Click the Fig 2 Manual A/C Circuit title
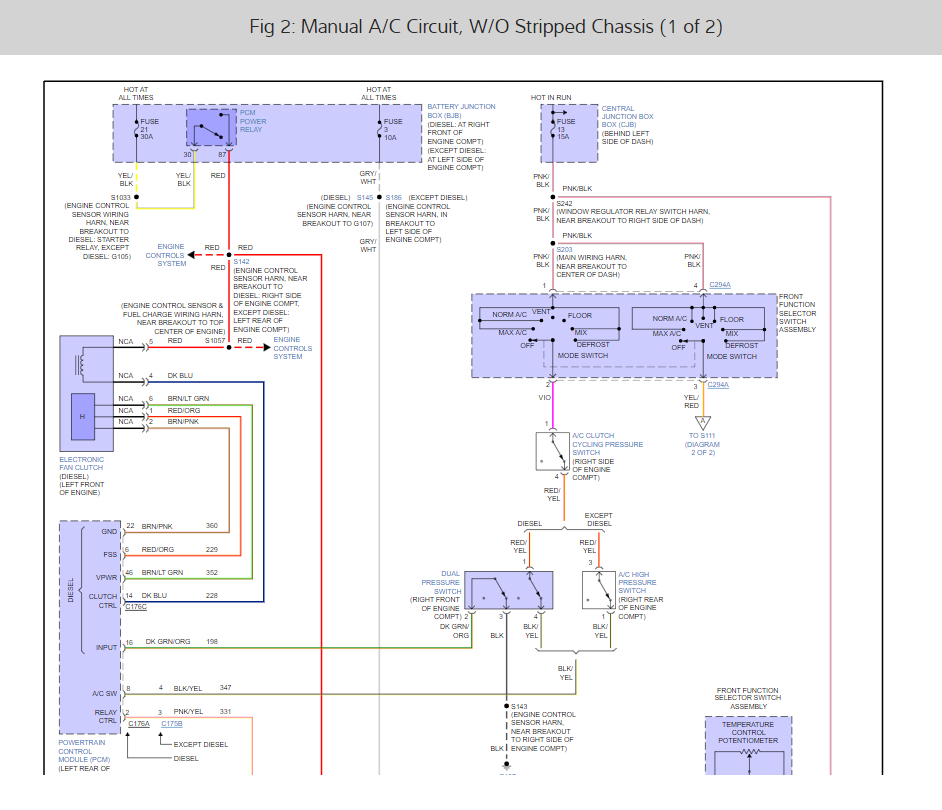The width and height of the screenshot is (942, 810). pos(486,26)
